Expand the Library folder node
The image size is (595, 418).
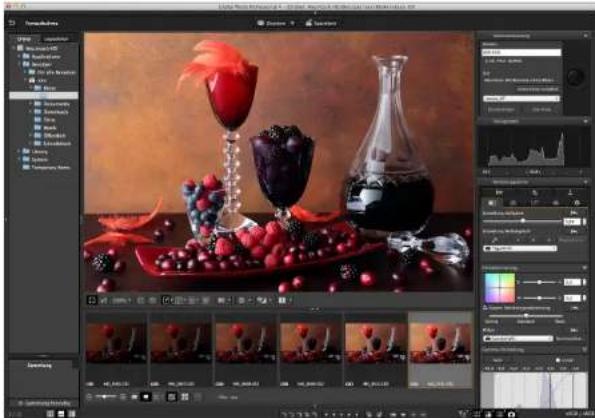click(x=19, y=151)
